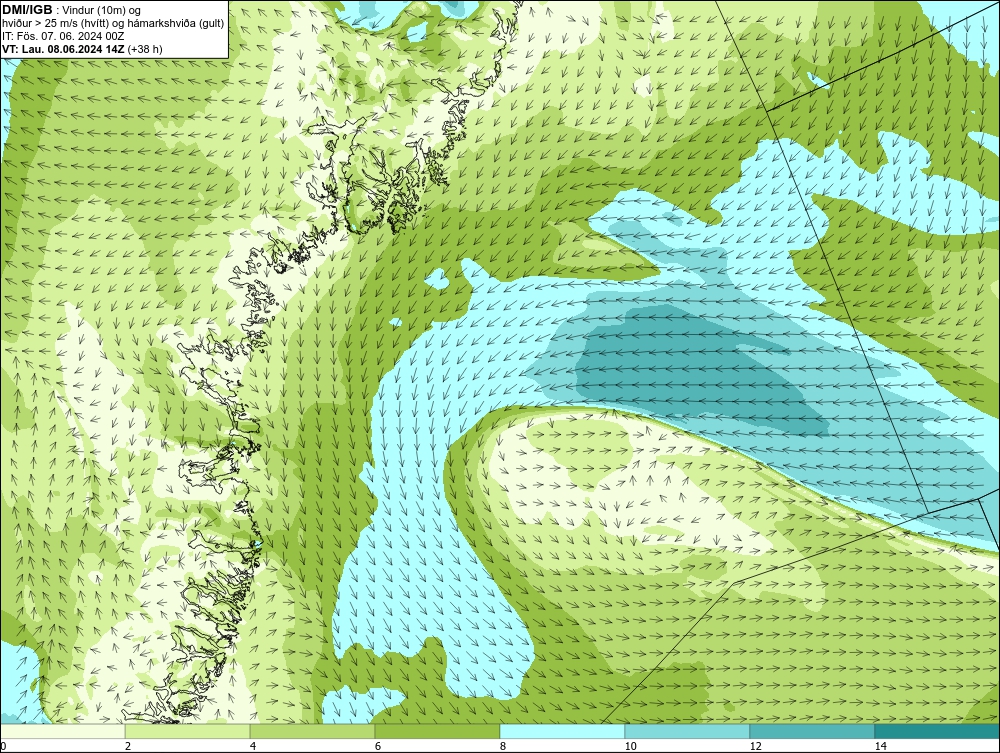Click the legend label '6'
Viewport: 1000px width, 753px height.
[378, 746]
